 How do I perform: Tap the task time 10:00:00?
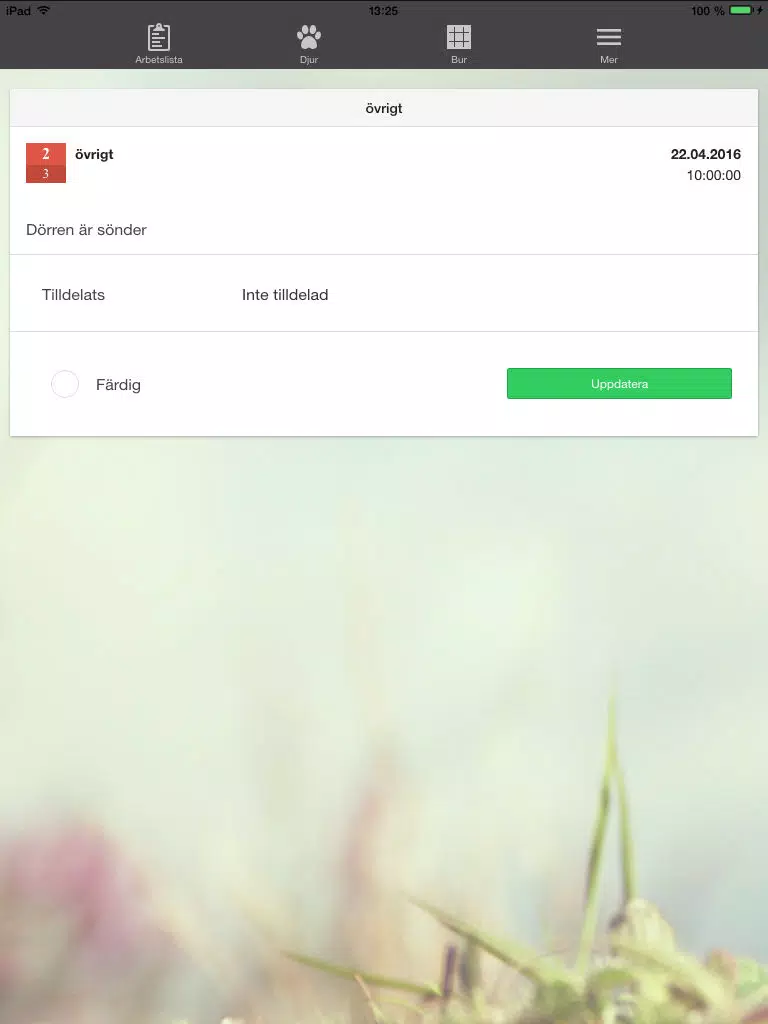pyautogui.click(x=713, y=175)
